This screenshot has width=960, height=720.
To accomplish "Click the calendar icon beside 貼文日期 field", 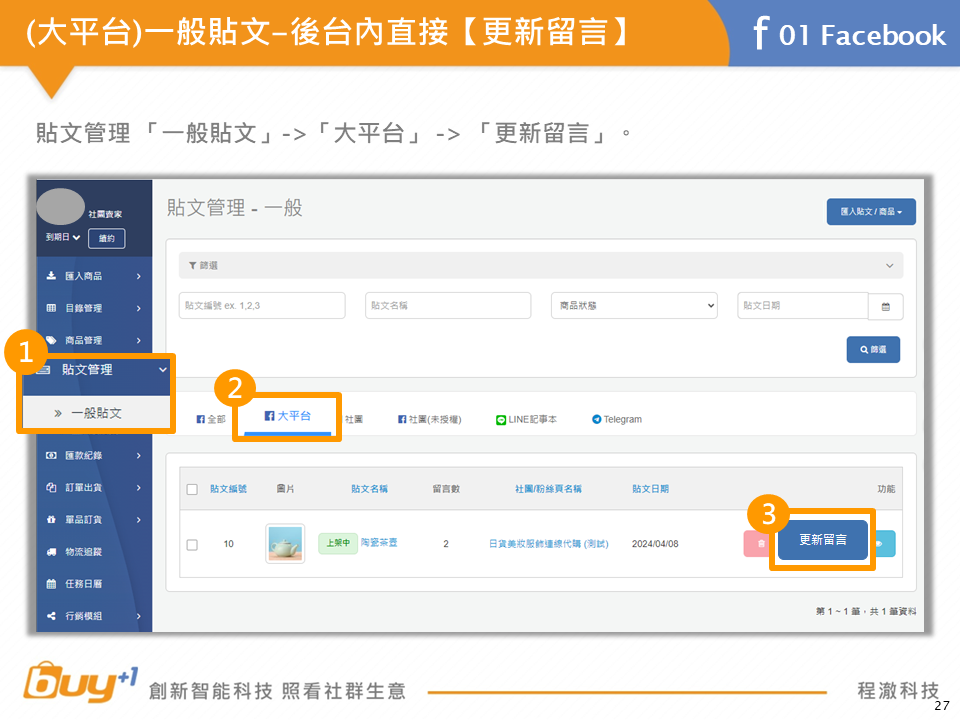I will (x=885, y=307).
